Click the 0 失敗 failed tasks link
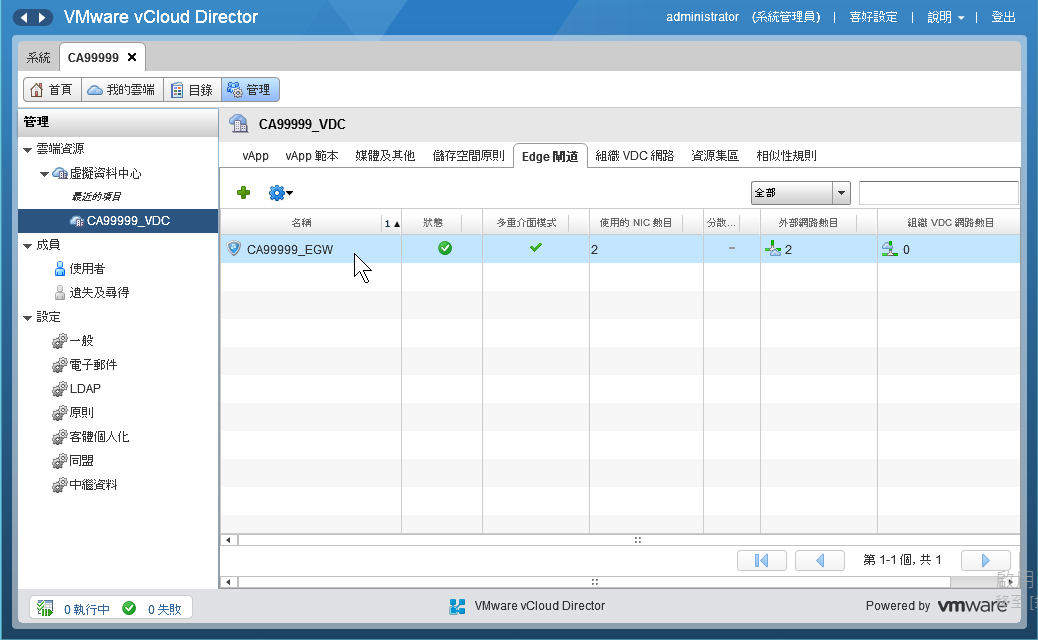This screenshot has width=1038, height=640. [x=165, y=609]
